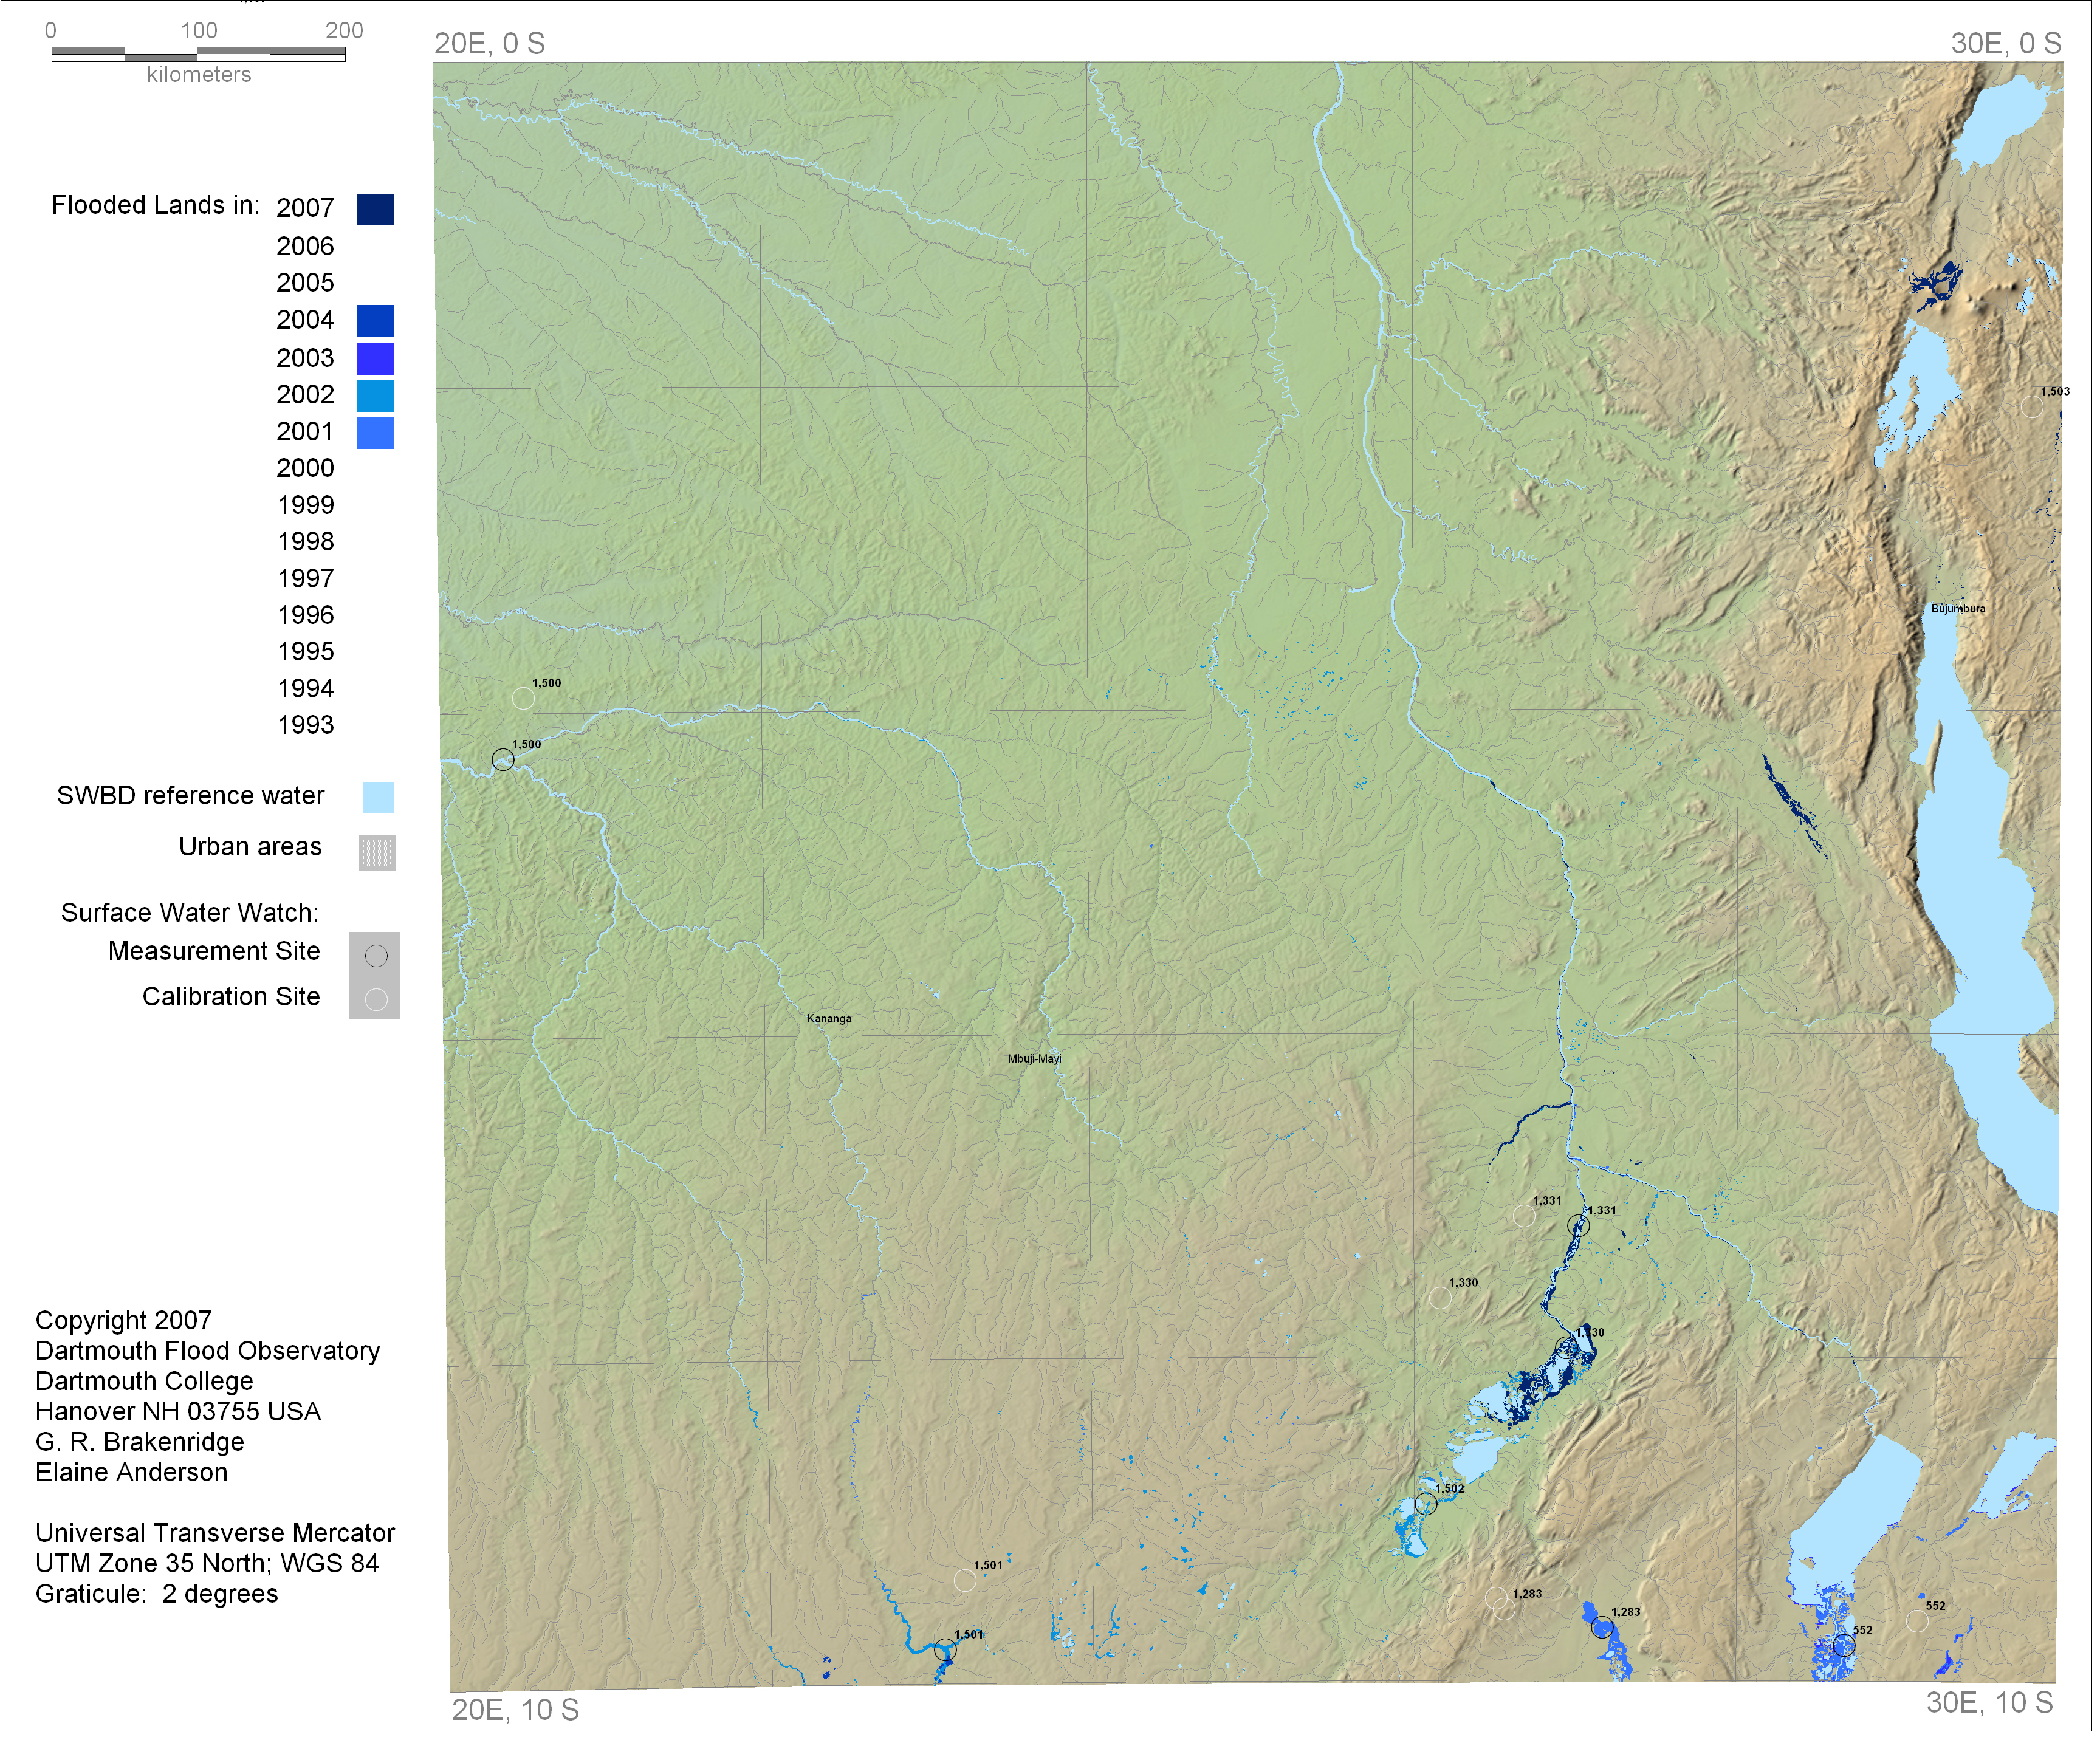2100x1743 pixels.
Task: Select the 2002 flood legend swatch
Action: pyautogui.click(x=375, y=396)
